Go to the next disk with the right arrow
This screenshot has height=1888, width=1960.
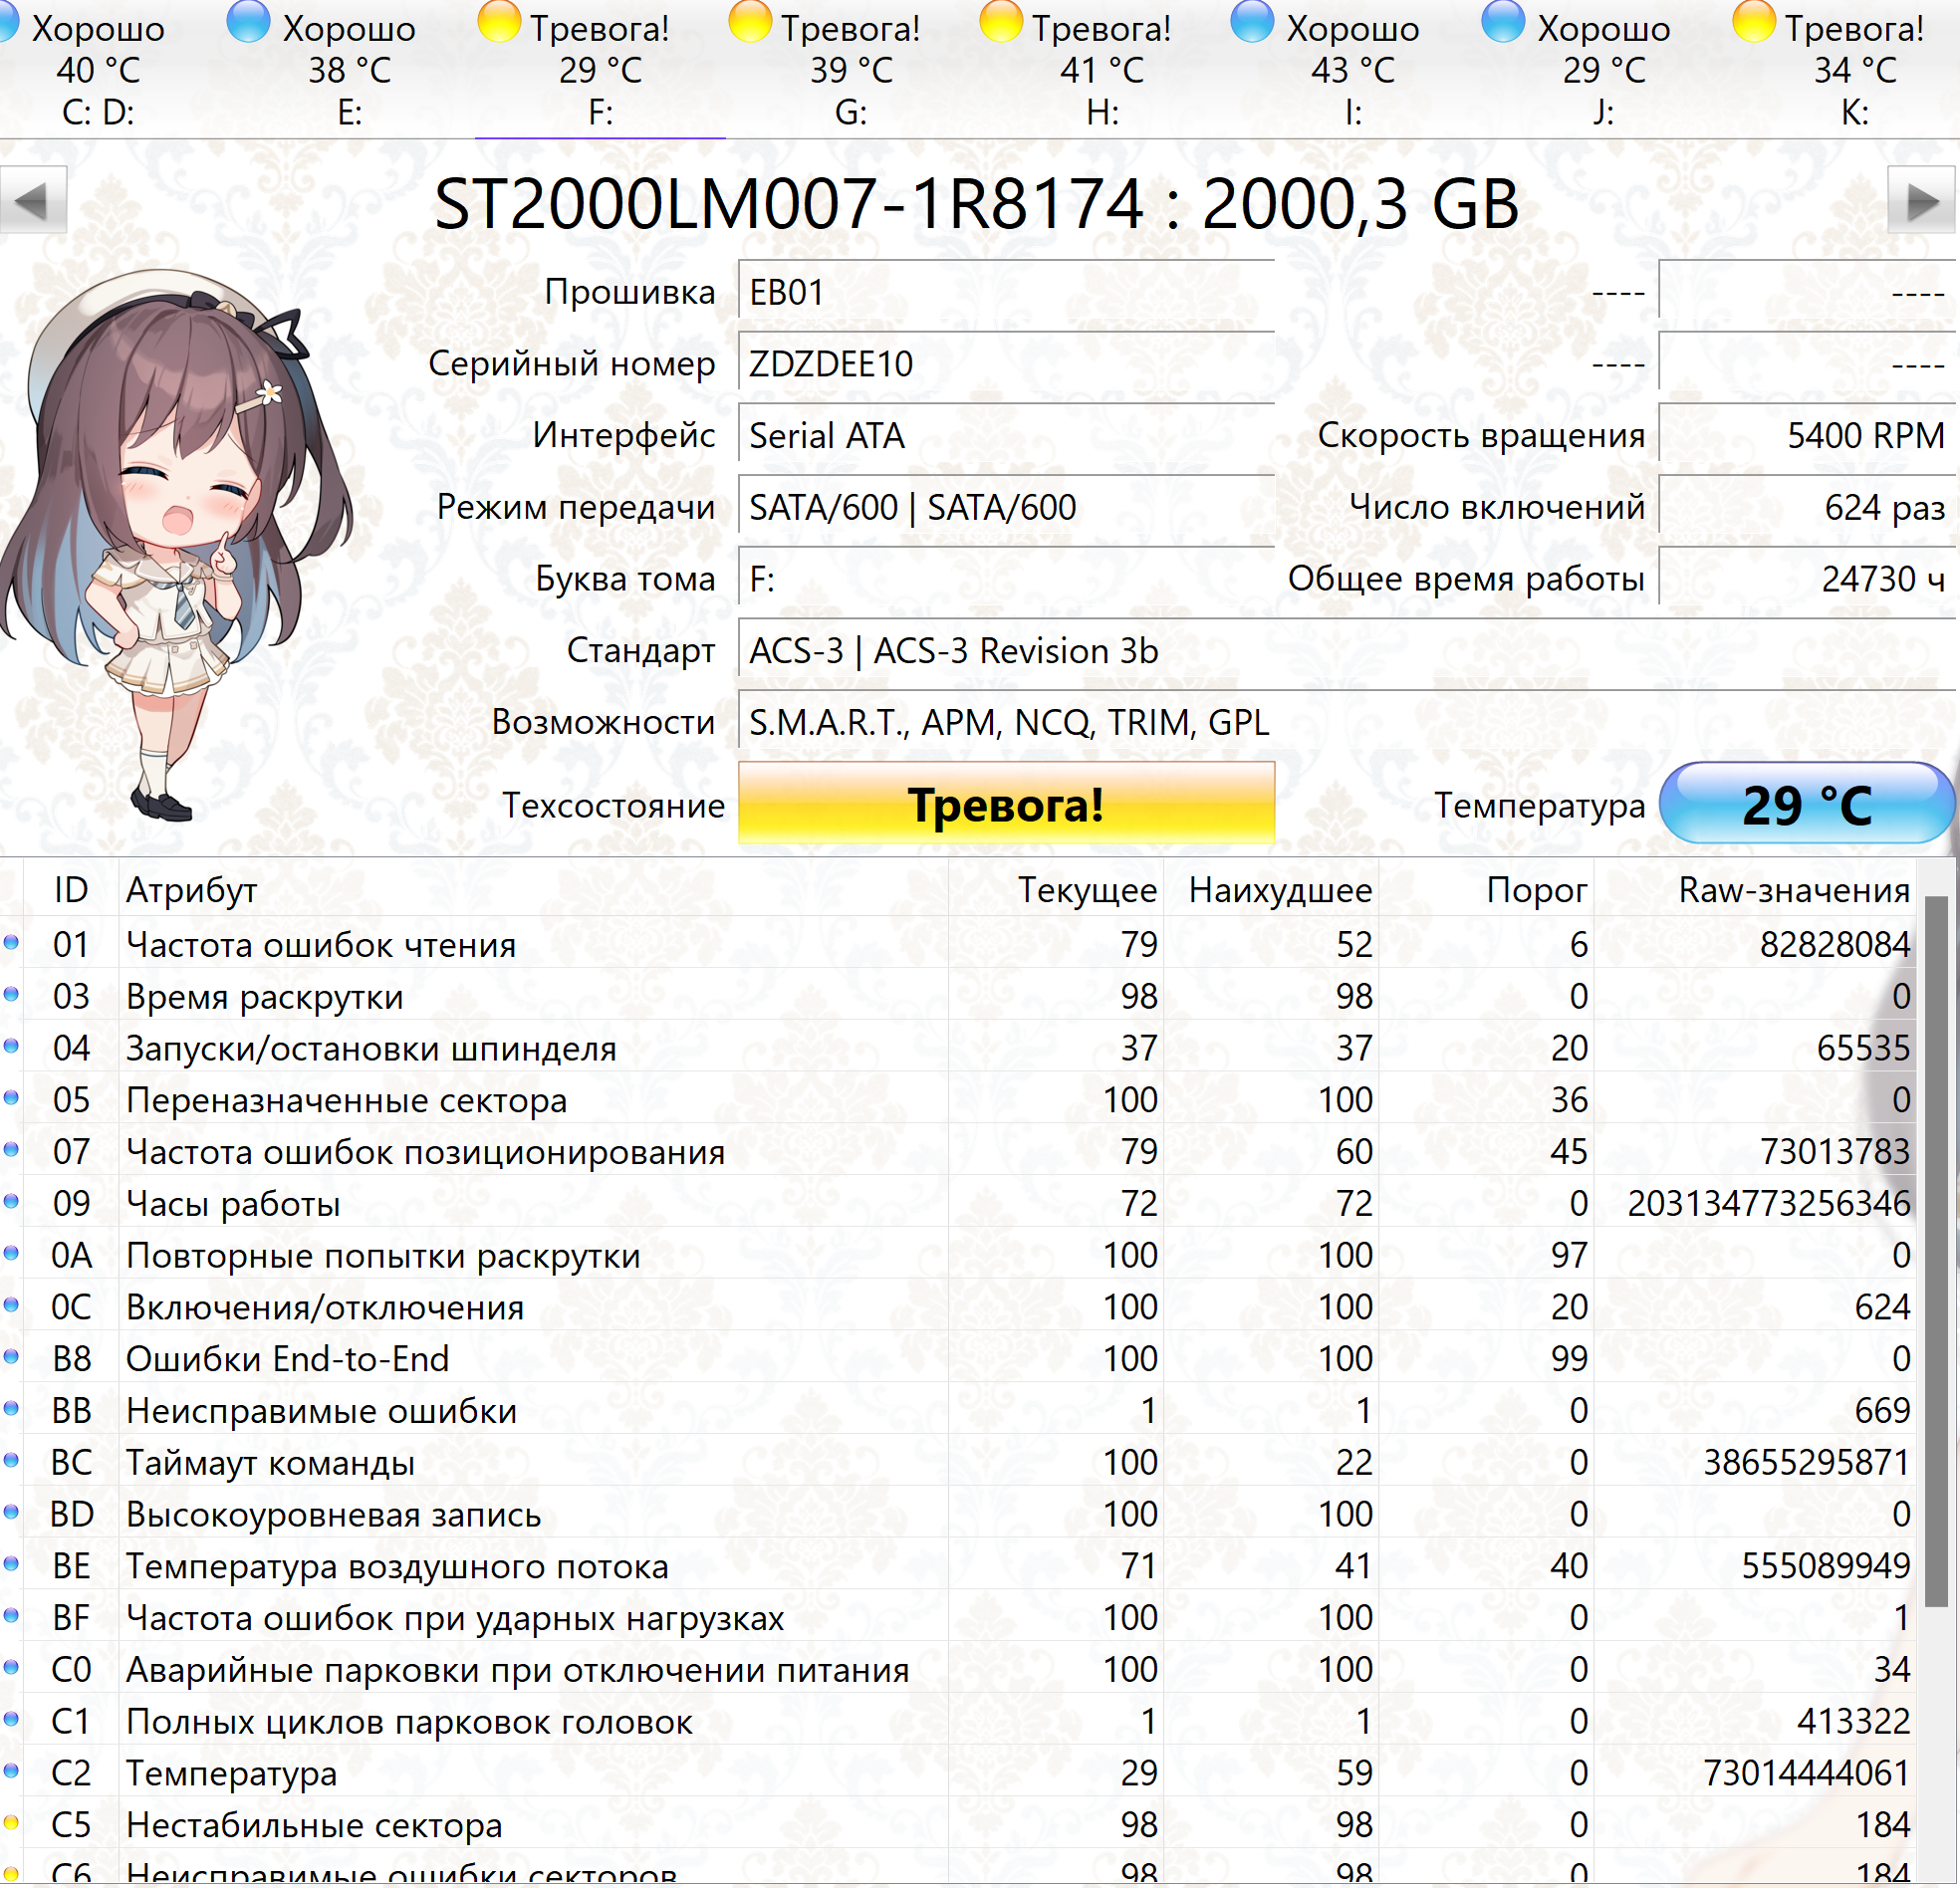click(x=1922, y=201)
